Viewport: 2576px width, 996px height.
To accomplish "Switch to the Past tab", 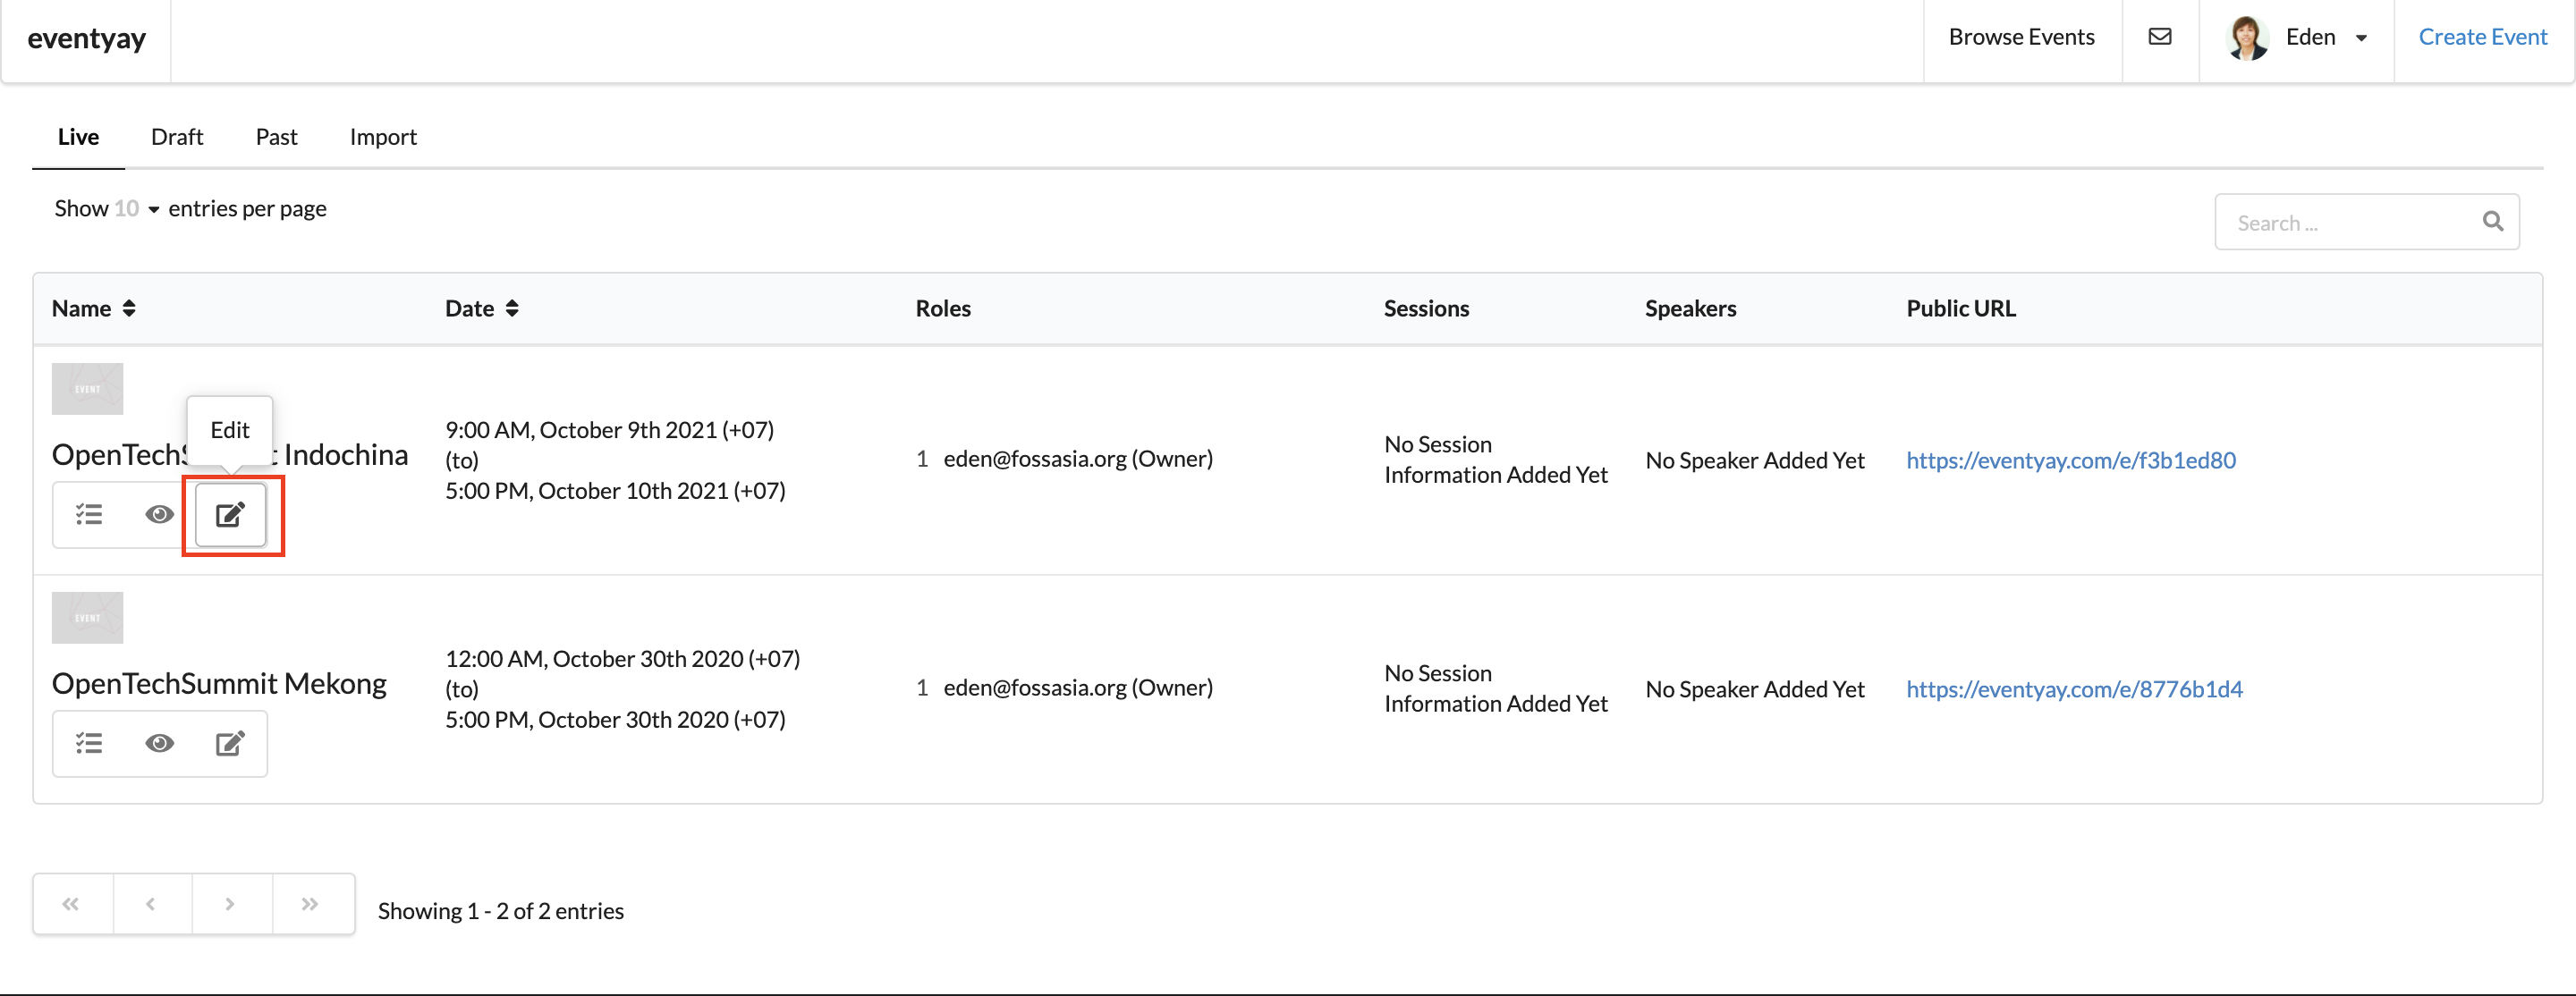I will click(x=276, y=137).
